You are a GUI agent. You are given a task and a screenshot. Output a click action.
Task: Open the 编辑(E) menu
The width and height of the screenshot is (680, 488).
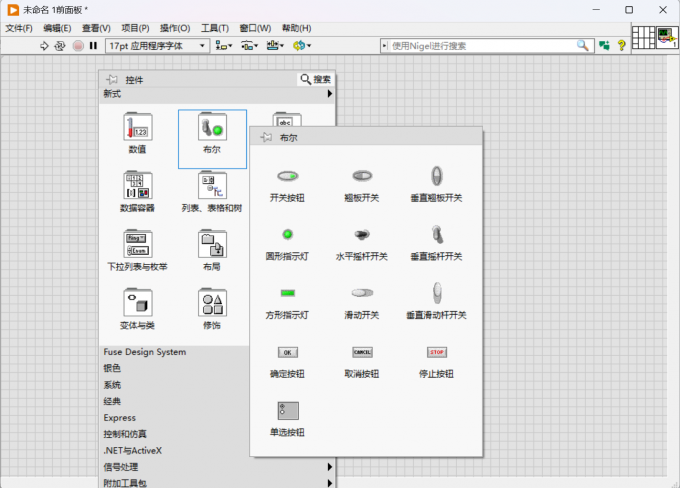pos(57,28)
